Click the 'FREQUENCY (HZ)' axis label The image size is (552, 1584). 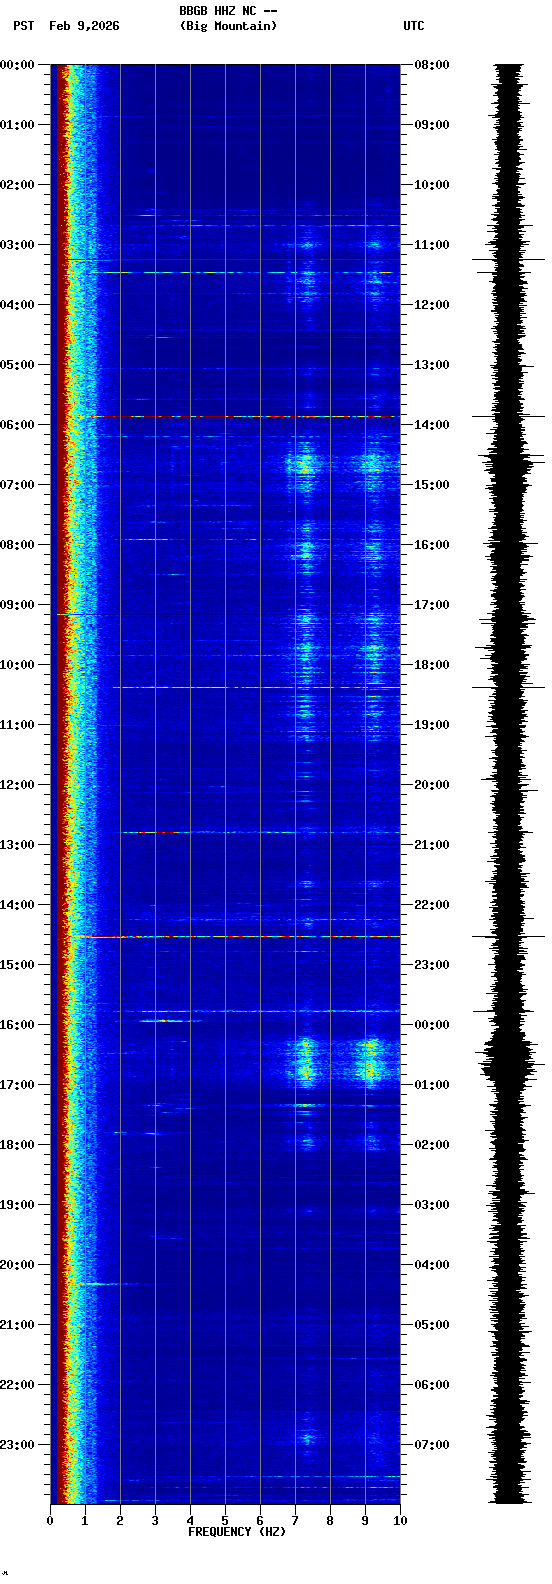click(237, 1532)
